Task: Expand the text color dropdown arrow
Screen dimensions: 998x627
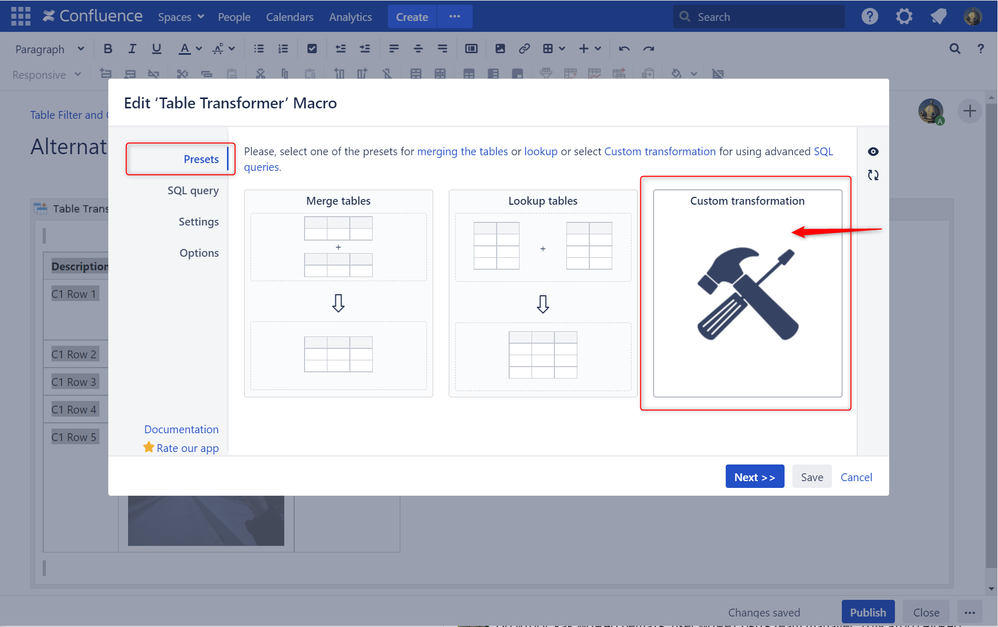Action: coord(199,49)
